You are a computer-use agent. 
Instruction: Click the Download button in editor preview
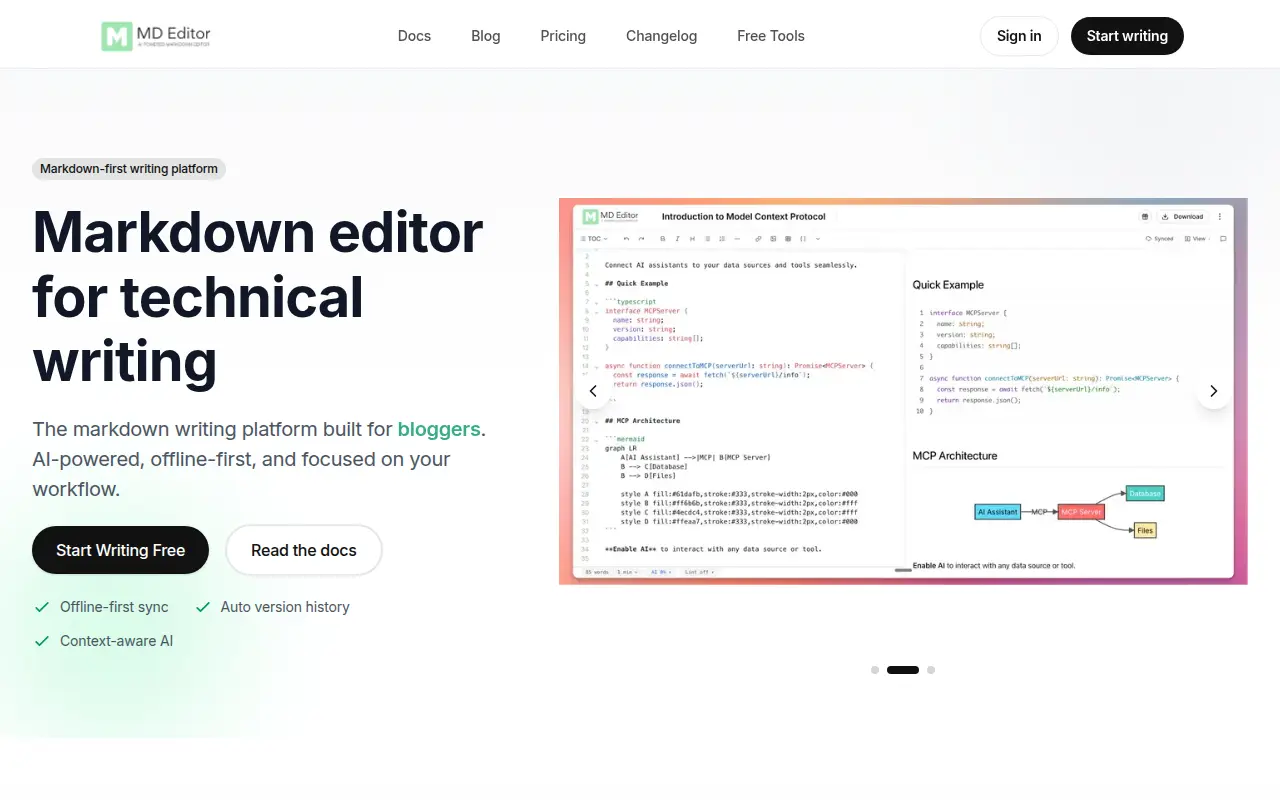tap(1183, 216)
